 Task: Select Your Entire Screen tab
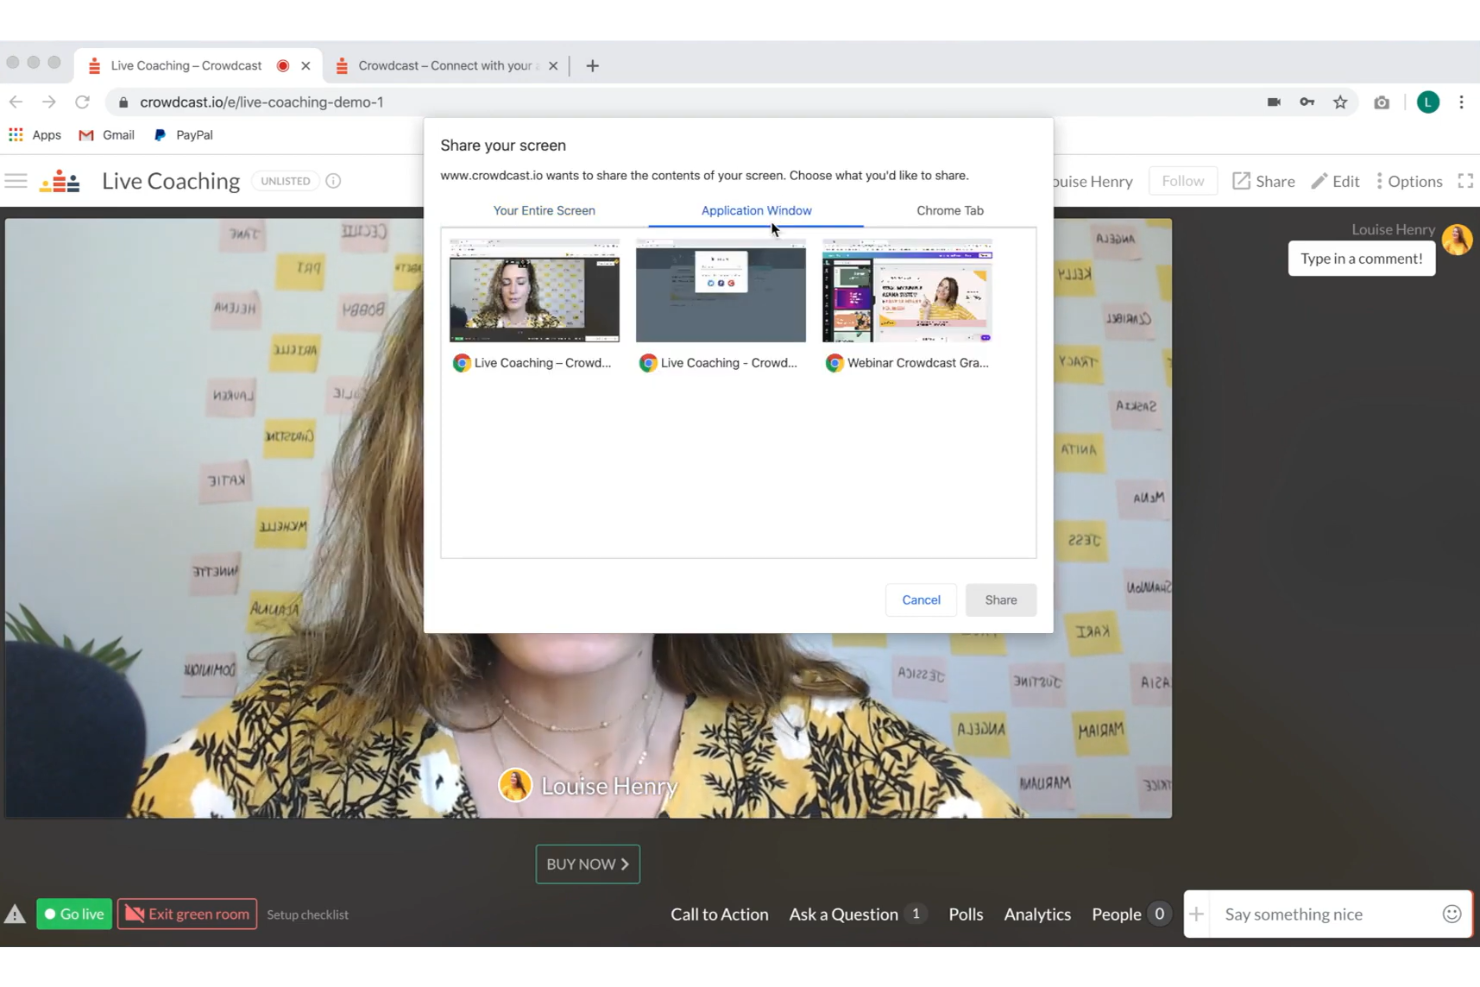click(544, 210)
